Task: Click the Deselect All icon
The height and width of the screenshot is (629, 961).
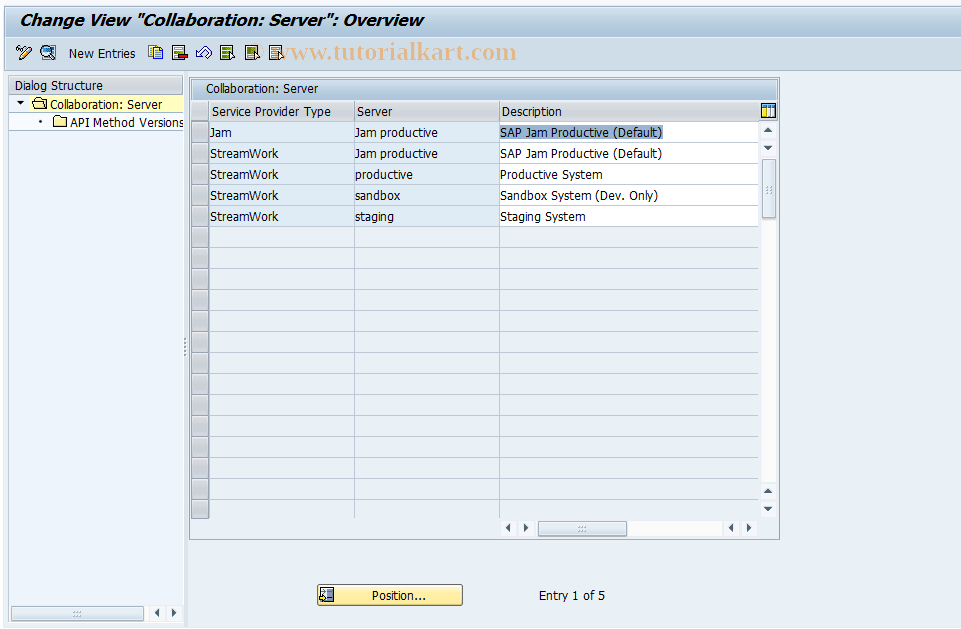Action: 276,53
